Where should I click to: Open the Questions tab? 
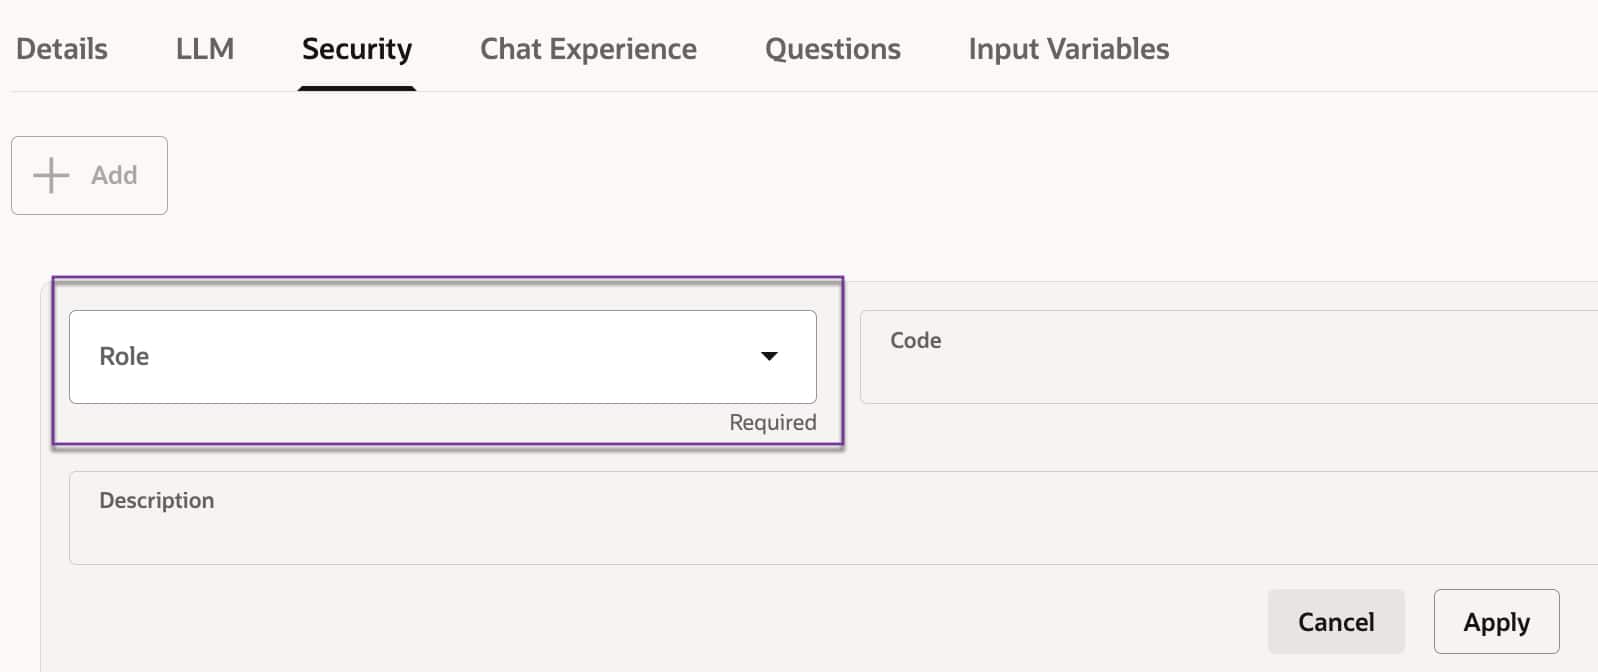point(832,49)
